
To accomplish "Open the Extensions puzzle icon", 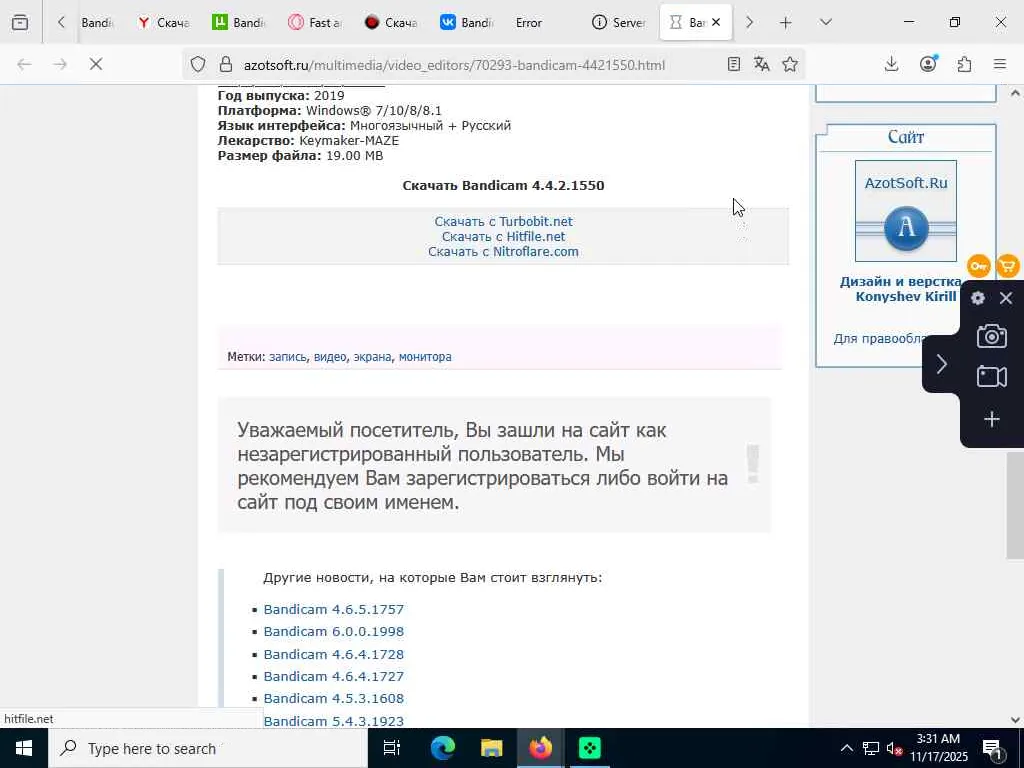I will tap(964, 64).
